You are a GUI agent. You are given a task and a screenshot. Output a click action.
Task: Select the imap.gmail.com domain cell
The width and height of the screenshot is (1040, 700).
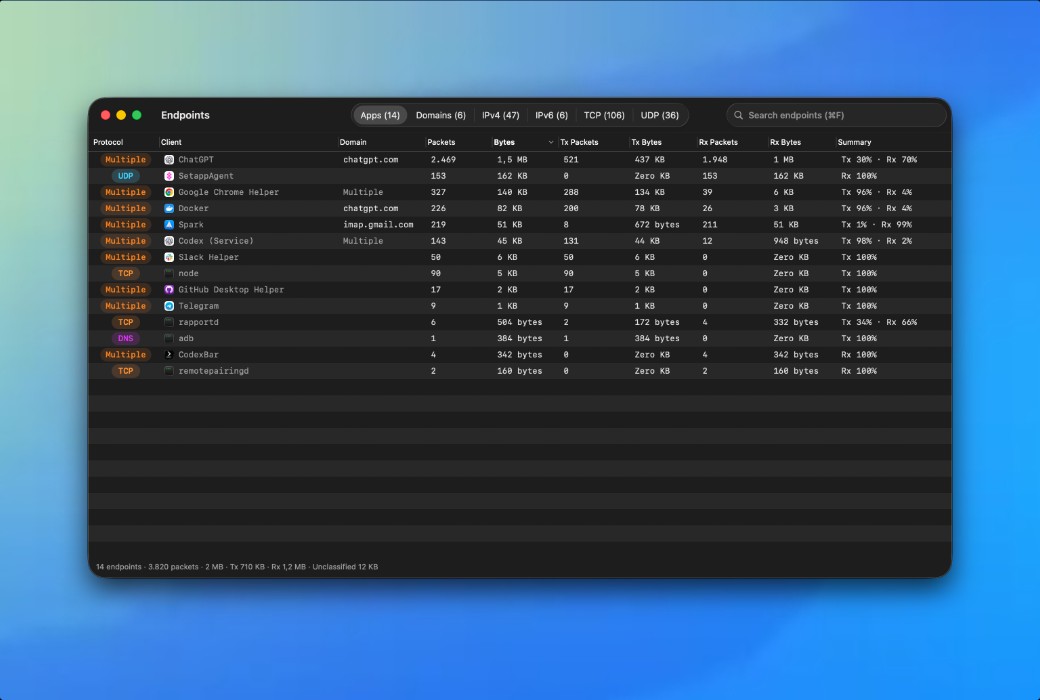378,225
